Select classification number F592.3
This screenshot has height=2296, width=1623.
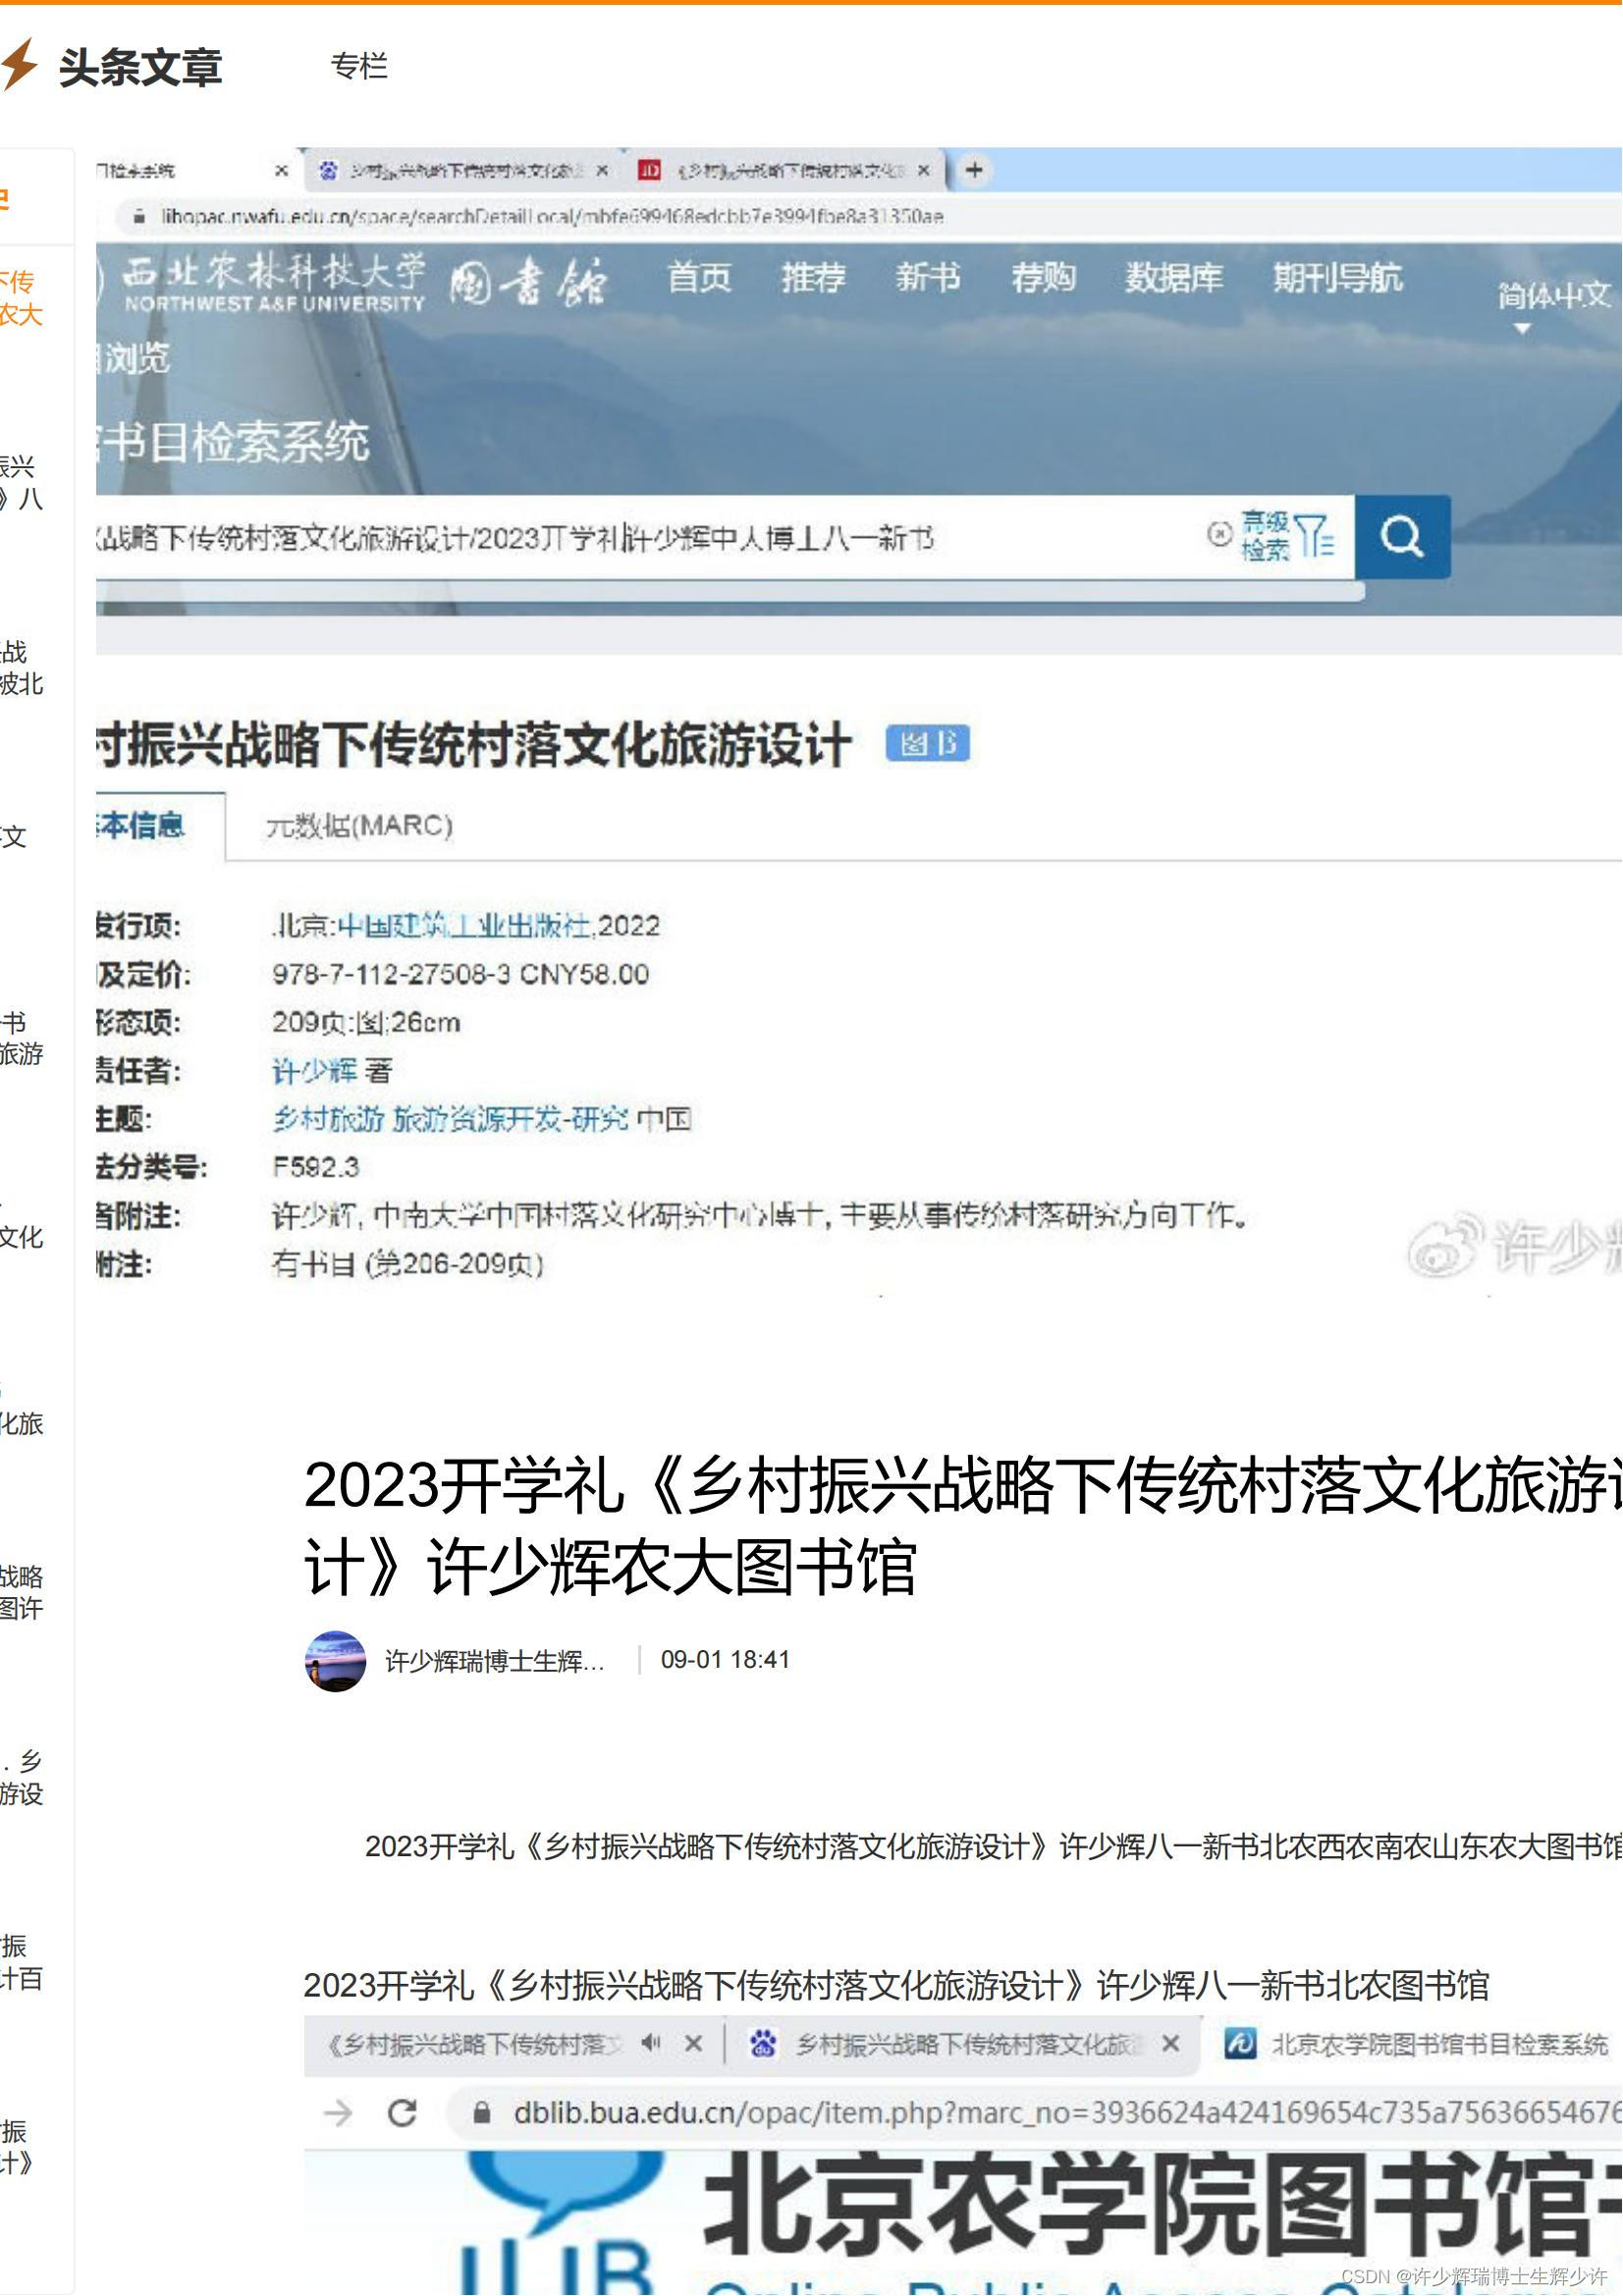(x=316, y=1168)
